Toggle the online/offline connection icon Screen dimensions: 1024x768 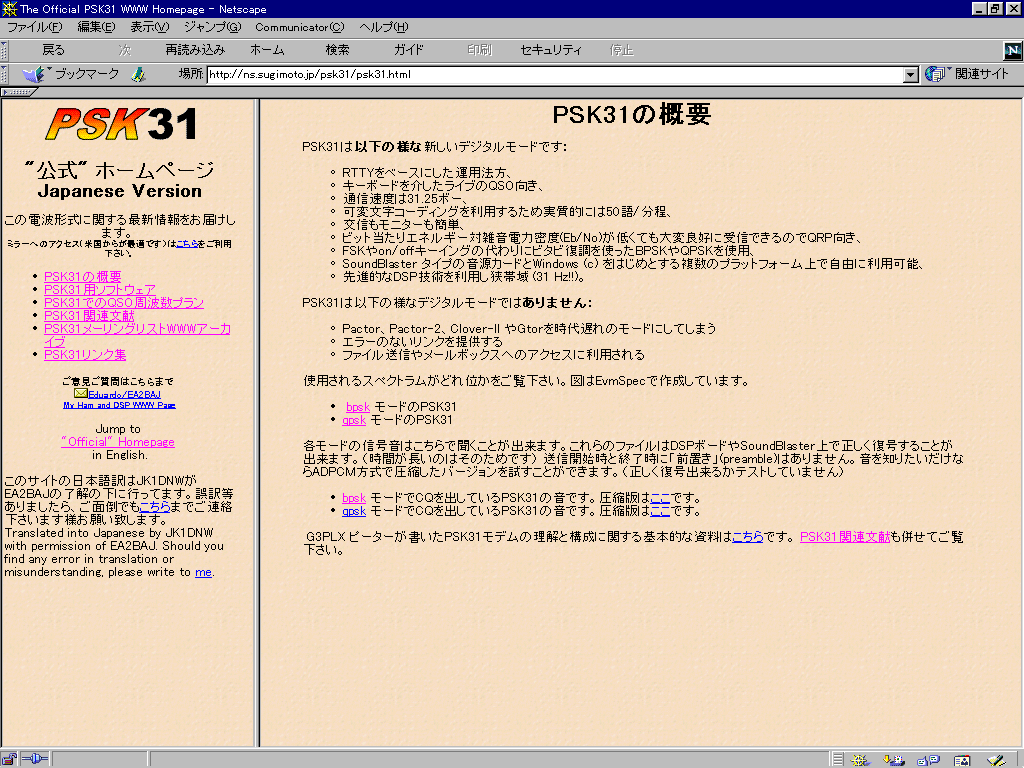(35, 759)
